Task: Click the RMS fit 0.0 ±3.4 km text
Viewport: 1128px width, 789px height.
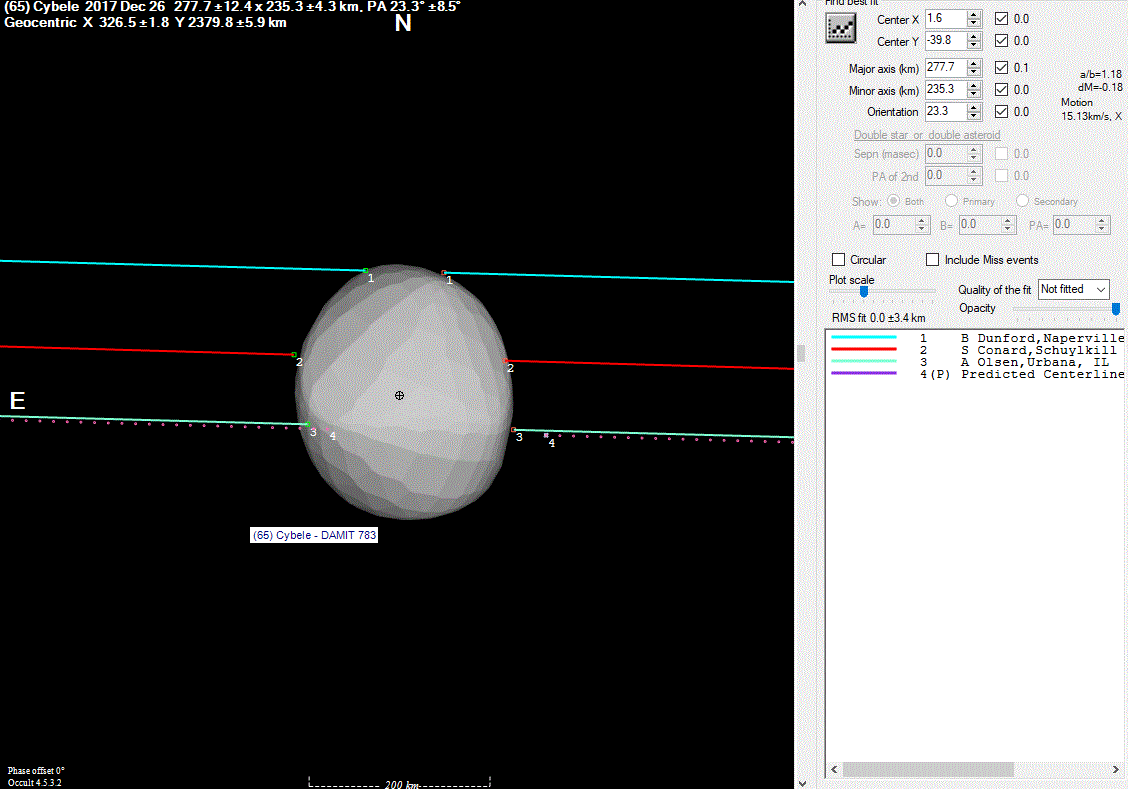Action: (878, 318)
